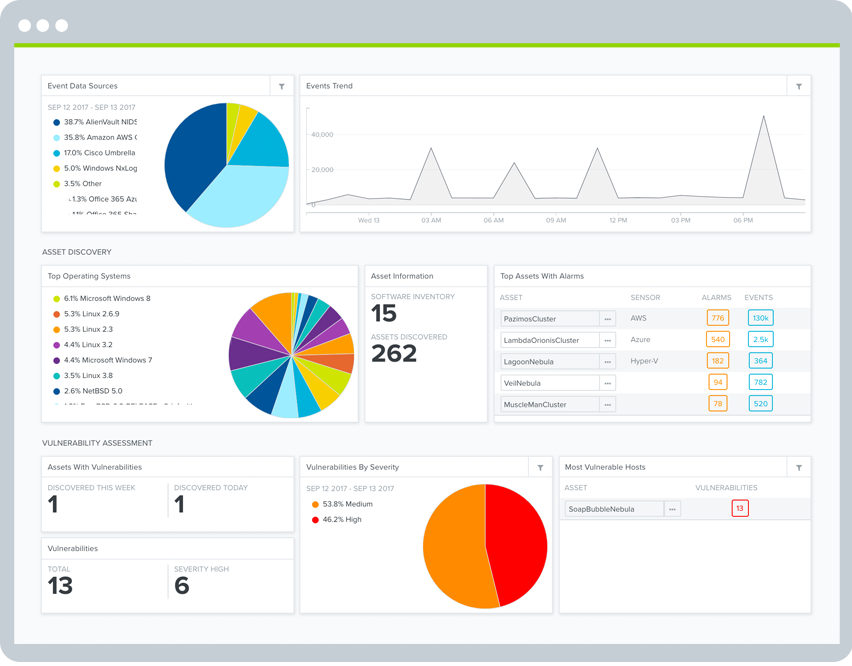
Task: Click the 13 vulnerabilities badge for SoapBubbleNebula
Action: (740, 509)
